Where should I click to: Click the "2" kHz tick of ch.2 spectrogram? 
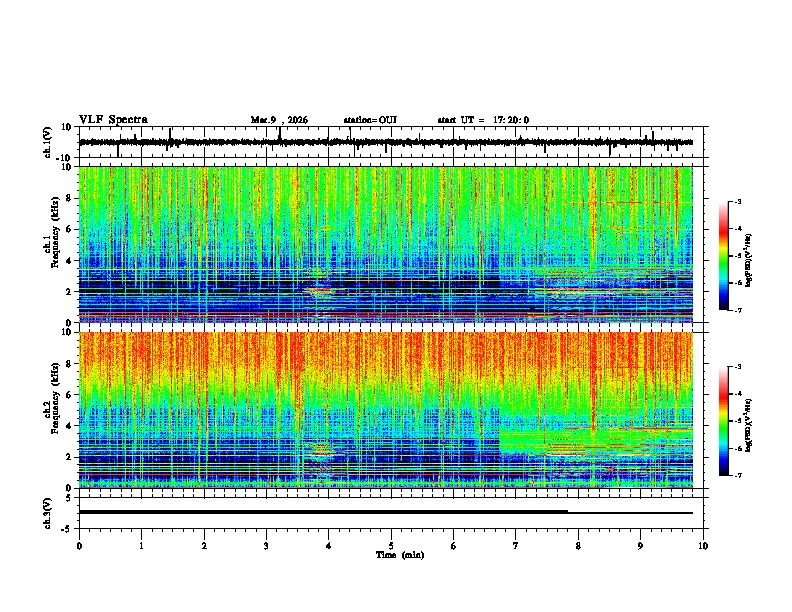(x=70, y=457)
